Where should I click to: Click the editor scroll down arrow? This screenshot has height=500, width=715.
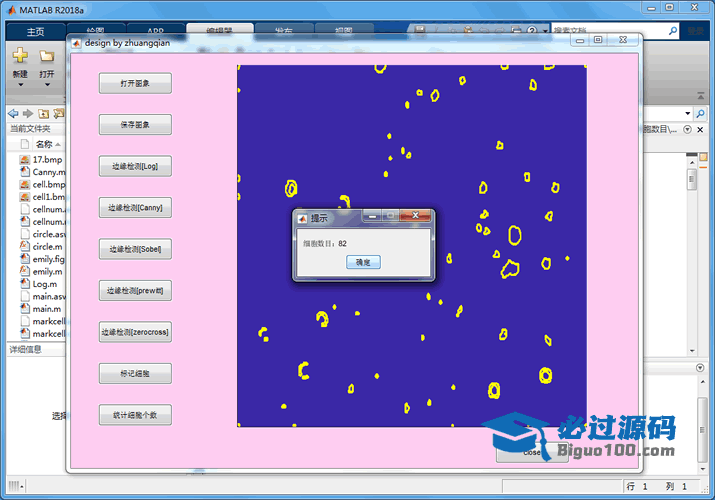pyautogui.click(x=692, y=351)
